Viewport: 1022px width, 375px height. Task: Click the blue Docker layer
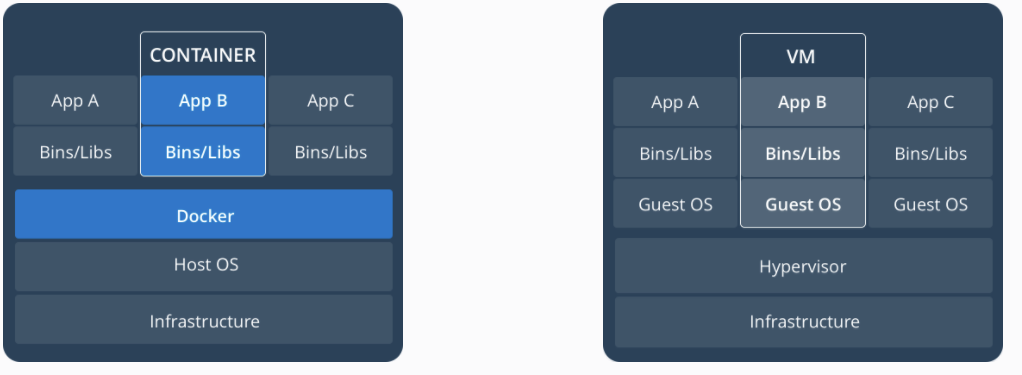coord(204,215)
